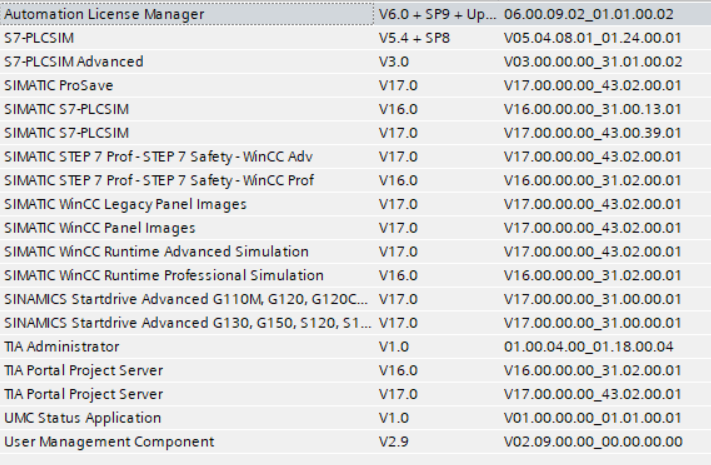Highlight the SIMATIC ProSave row

(x=59, y=86)
